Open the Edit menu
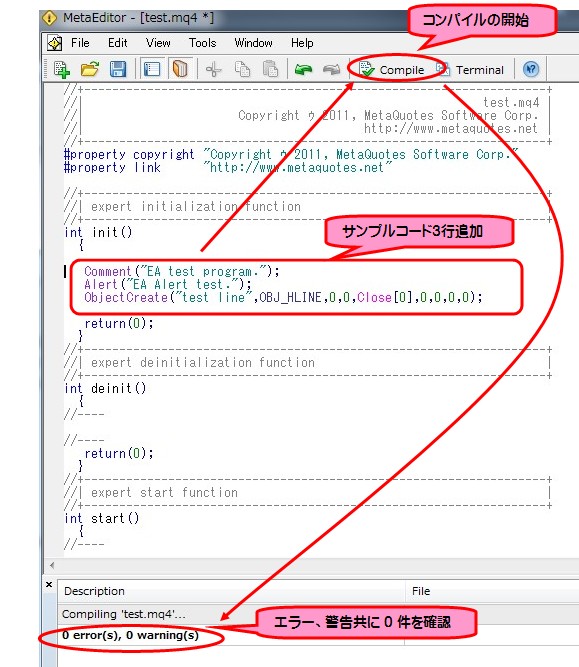The width and height of the screenshot is (579, 667). (117, 43)
